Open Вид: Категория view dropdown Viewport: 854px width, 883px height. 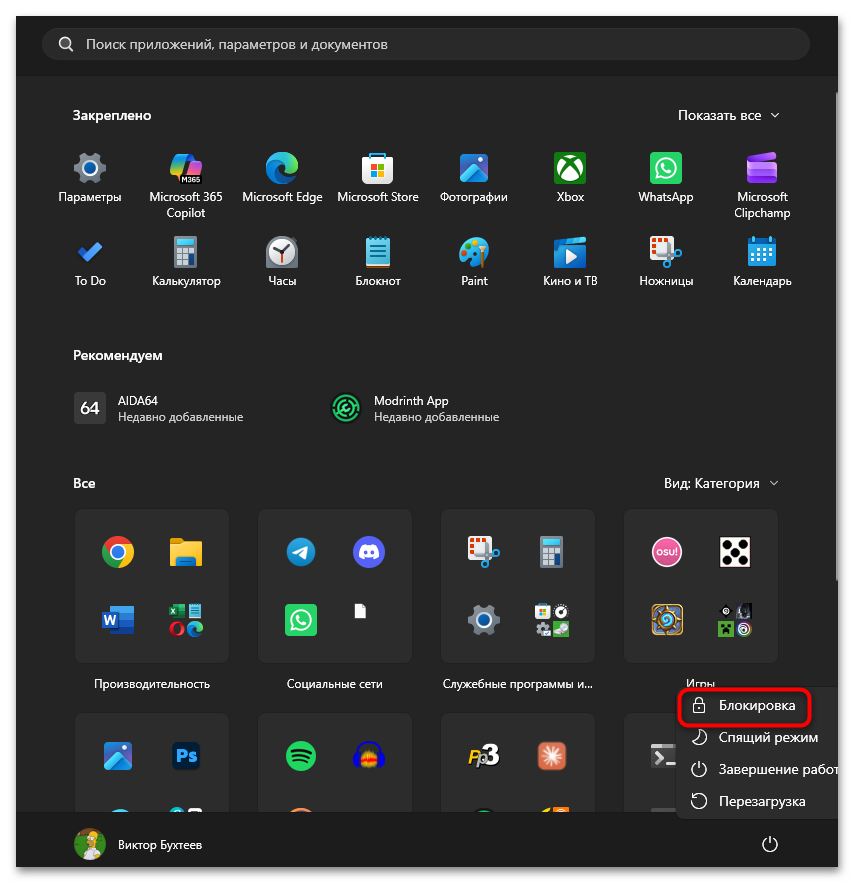[x=721, y=483]
